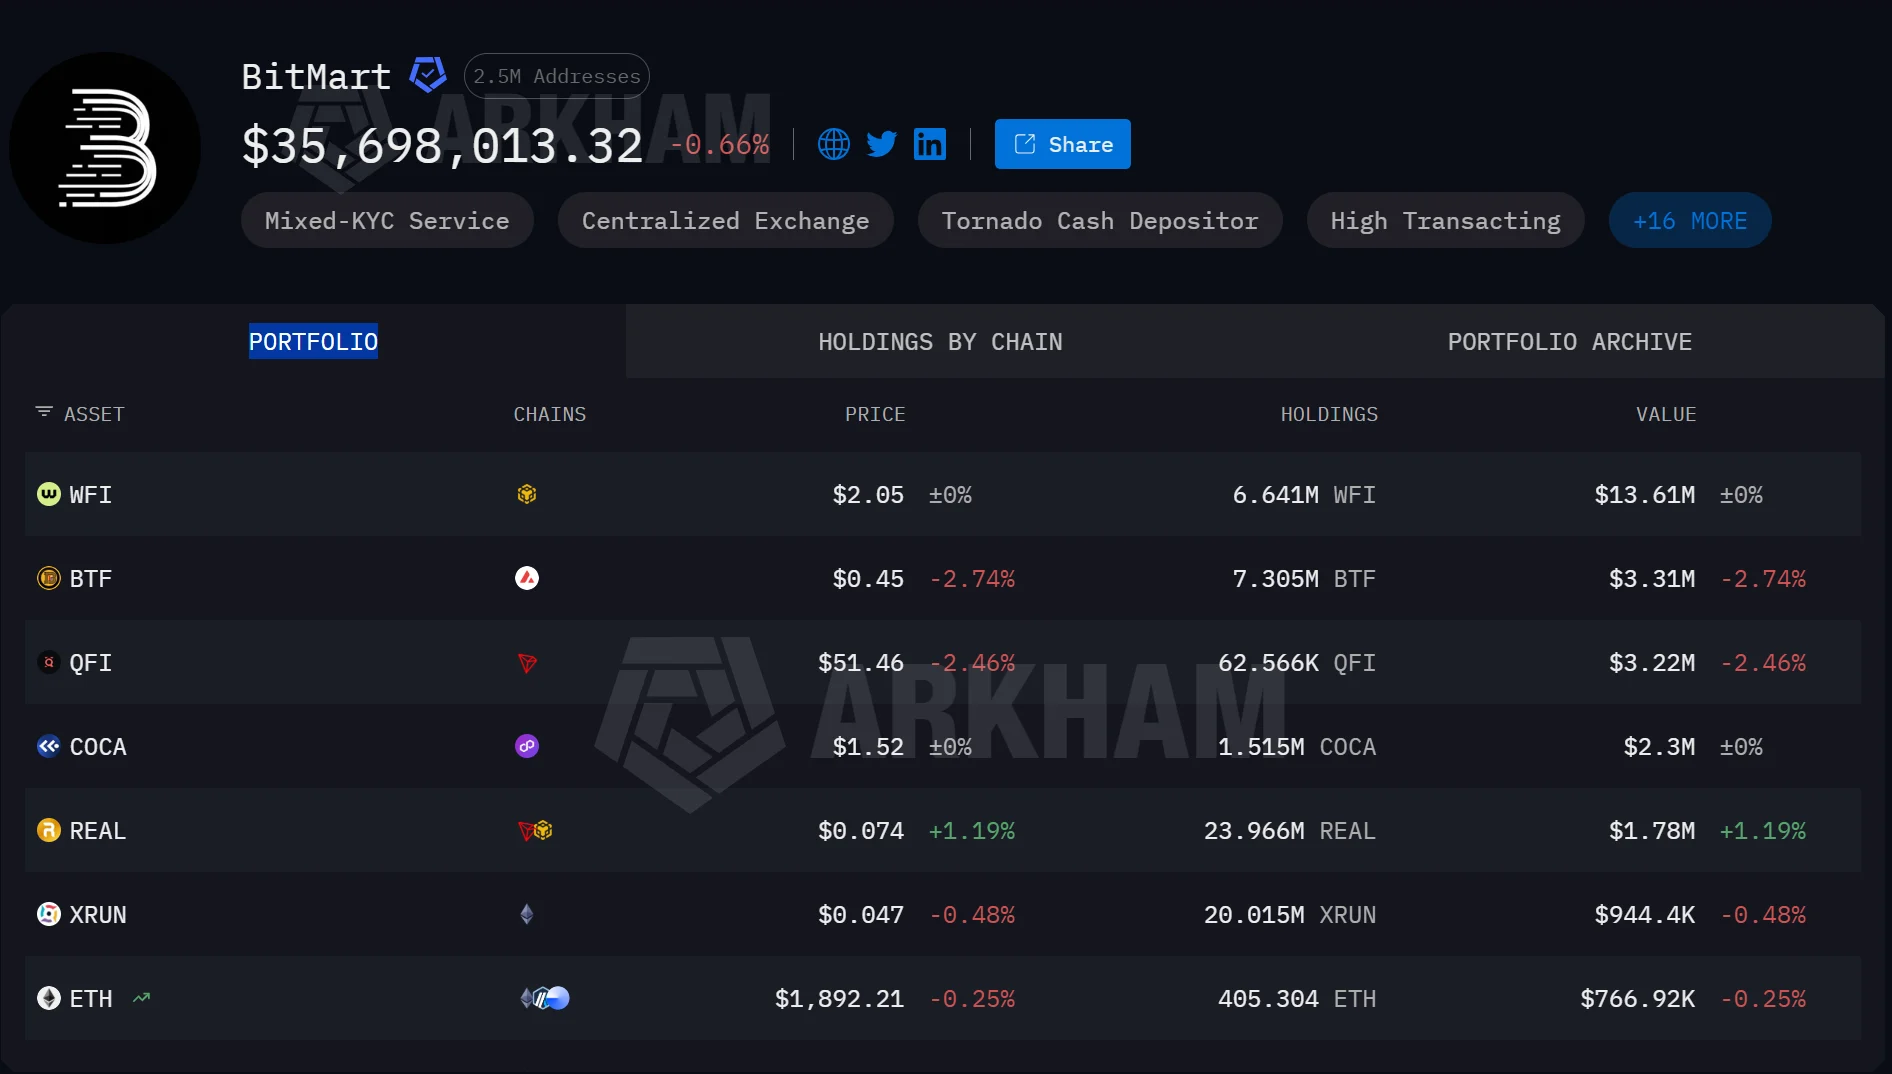Click the BNB chain icon for WFI
Viewport: 1892px width, 1074px height.
pyautogui.click(x=527, y=494)
